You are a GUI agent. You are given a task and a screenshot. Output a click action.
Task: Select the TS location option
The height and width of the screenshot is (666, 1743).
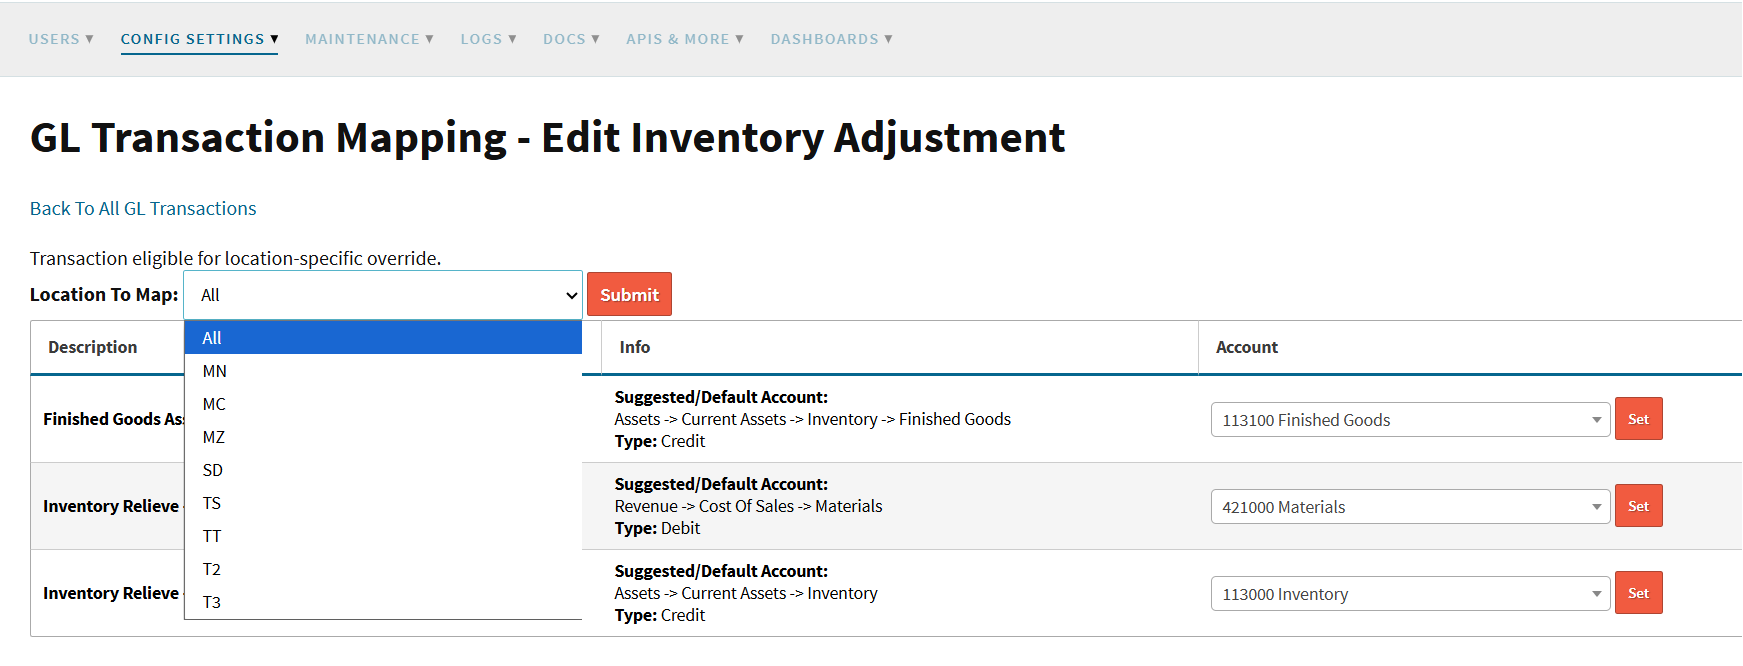212,503
